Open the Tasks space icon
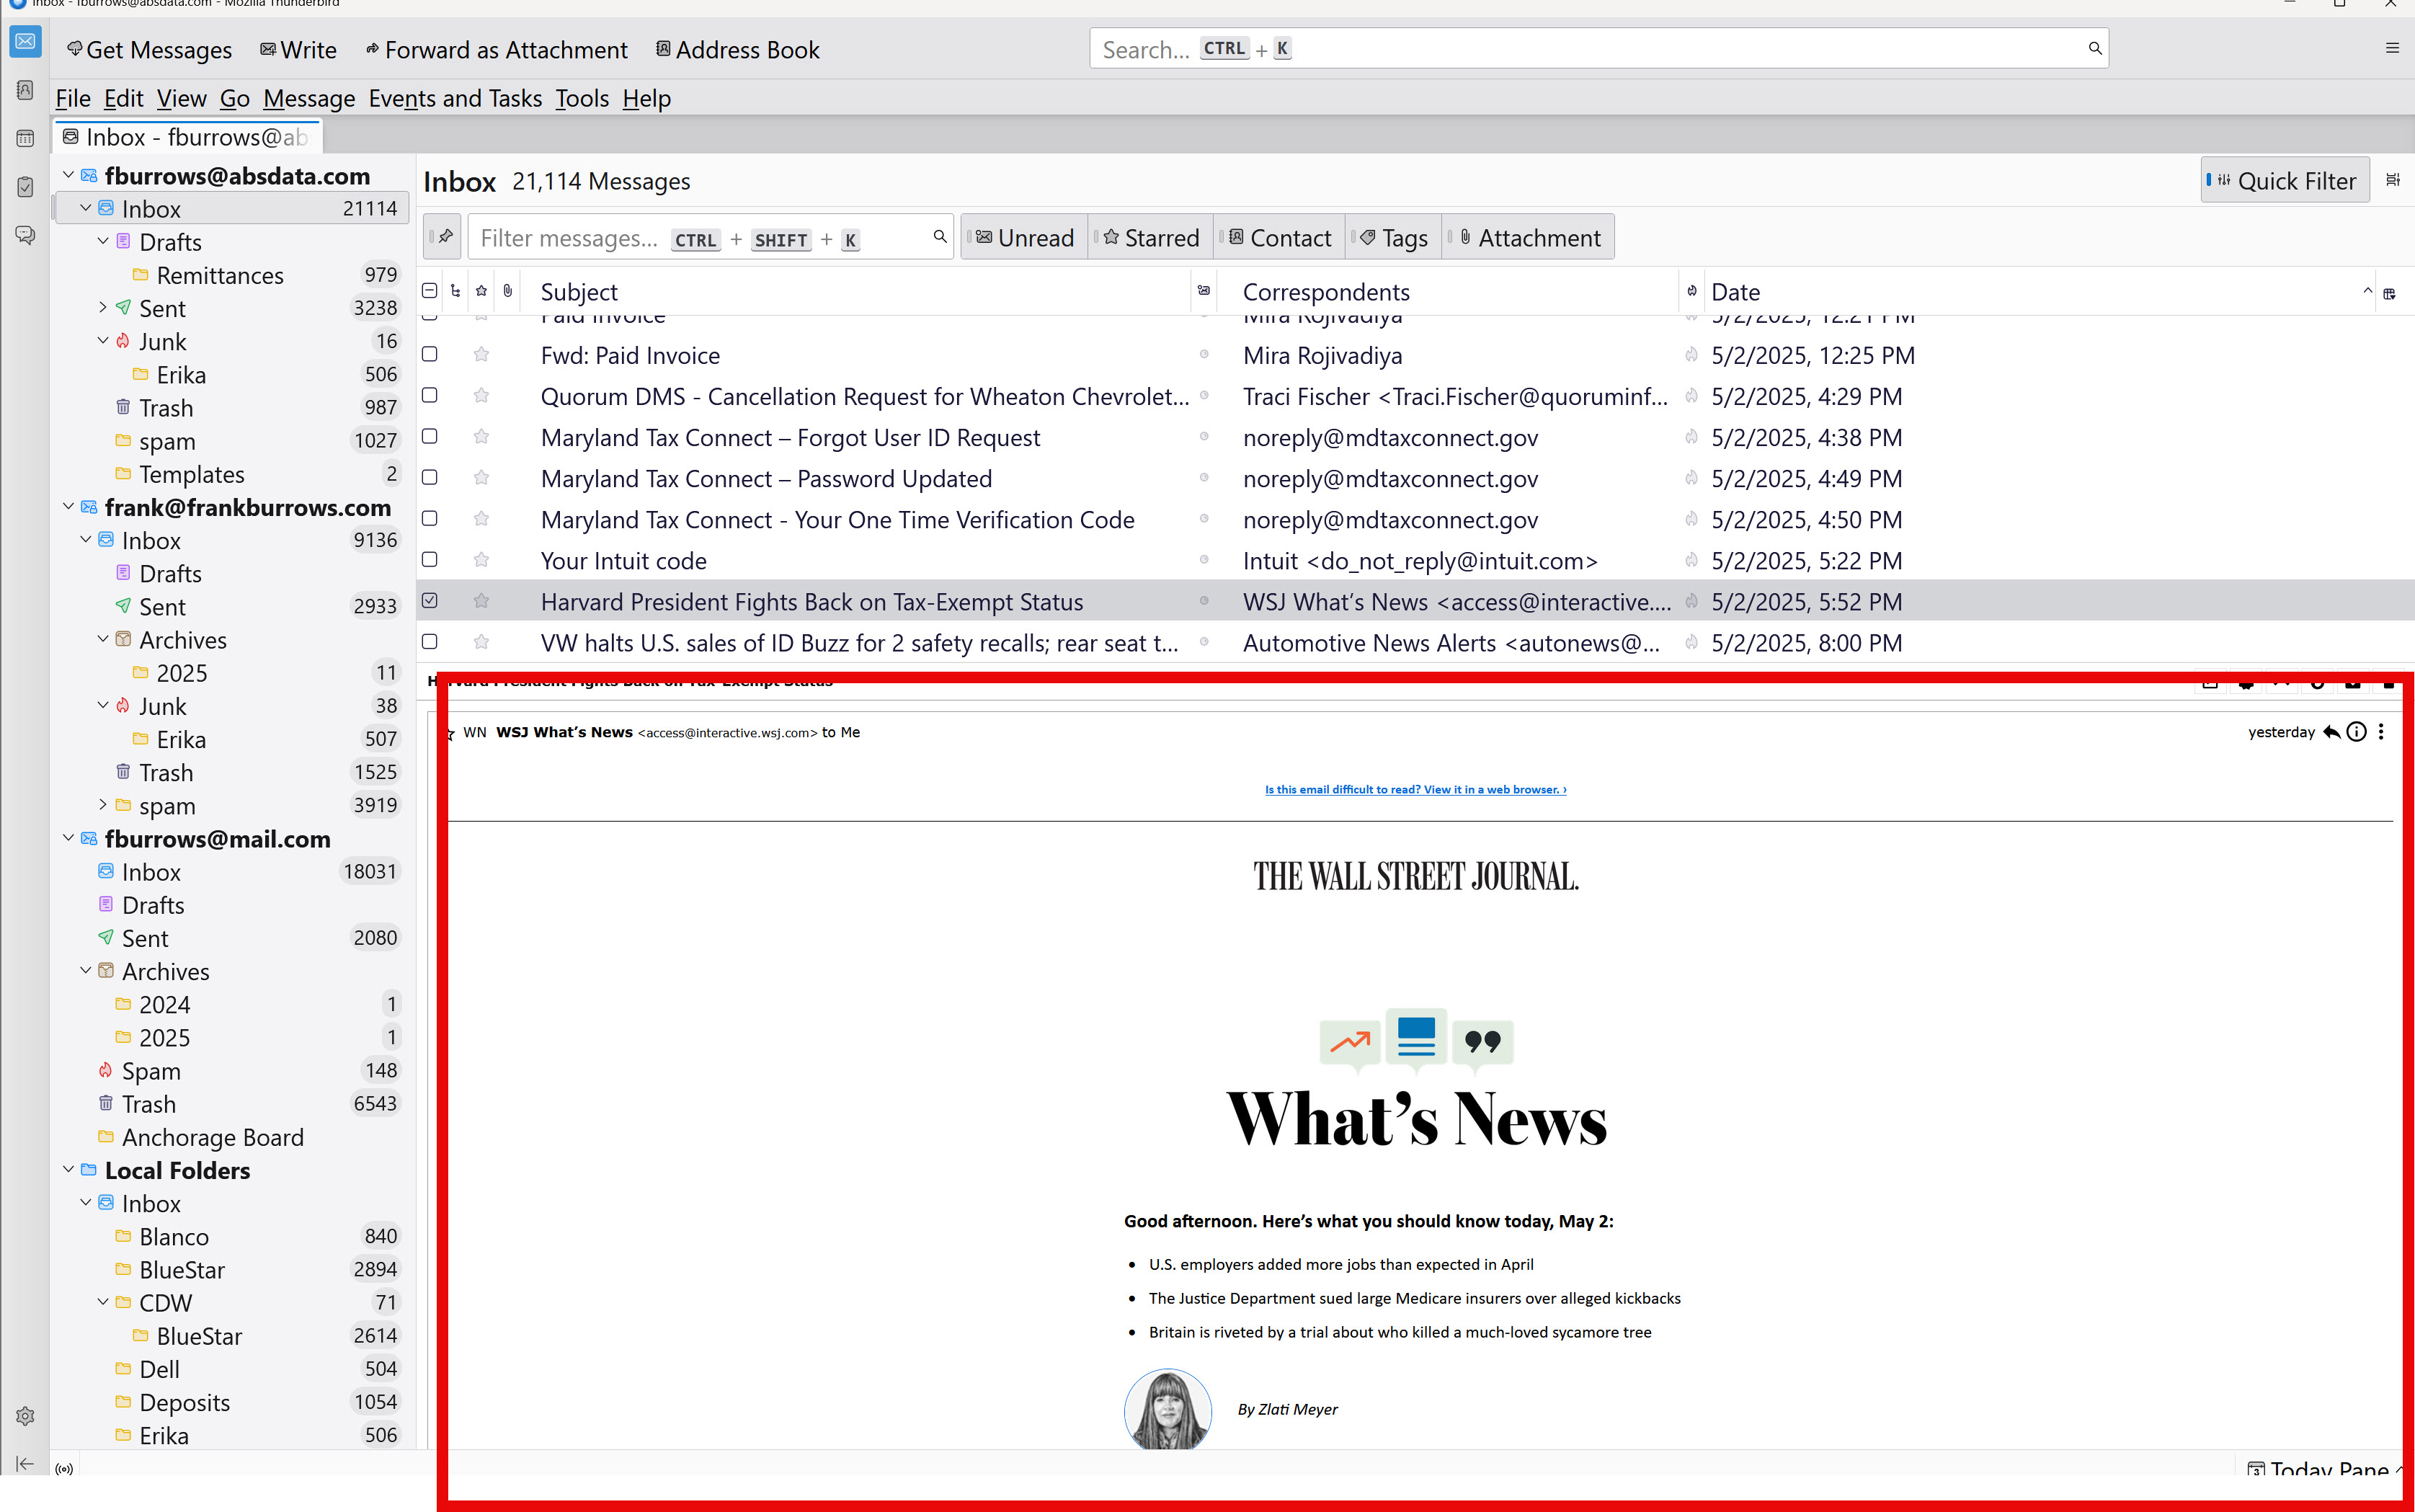2415x1512 pixels. (x=25, y=187)
